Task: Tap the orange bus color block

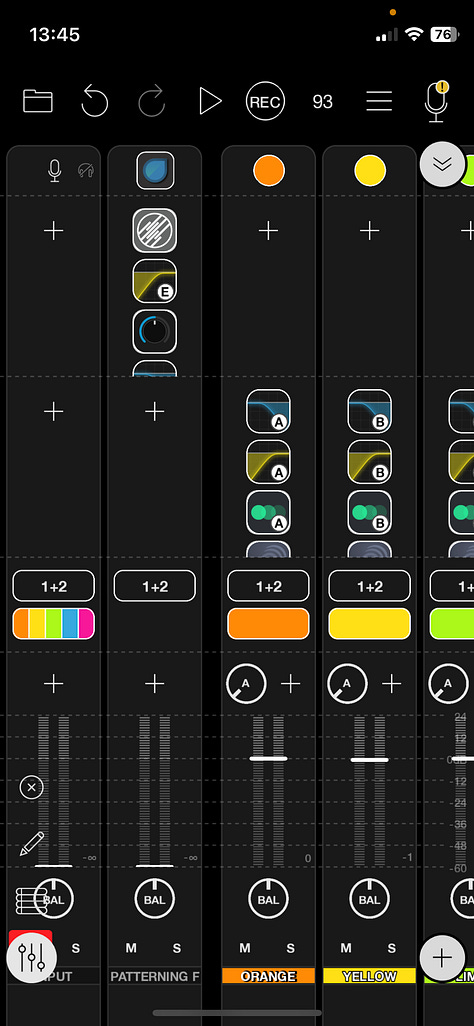Action: pyautogui.click(x=268, y=624)
